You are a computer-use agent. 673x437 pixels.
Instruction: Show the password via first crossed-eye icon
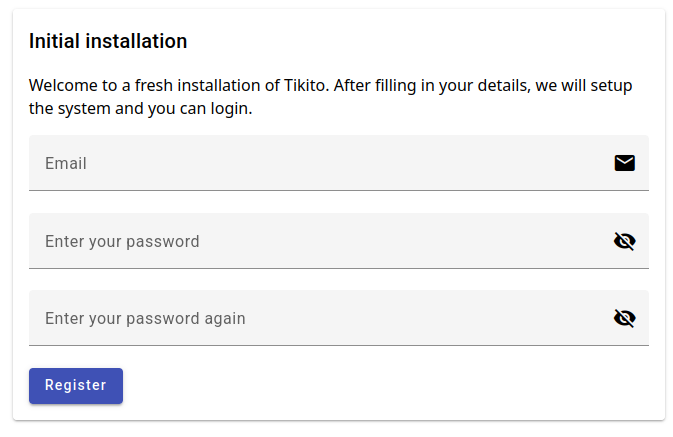coord(624,241)
